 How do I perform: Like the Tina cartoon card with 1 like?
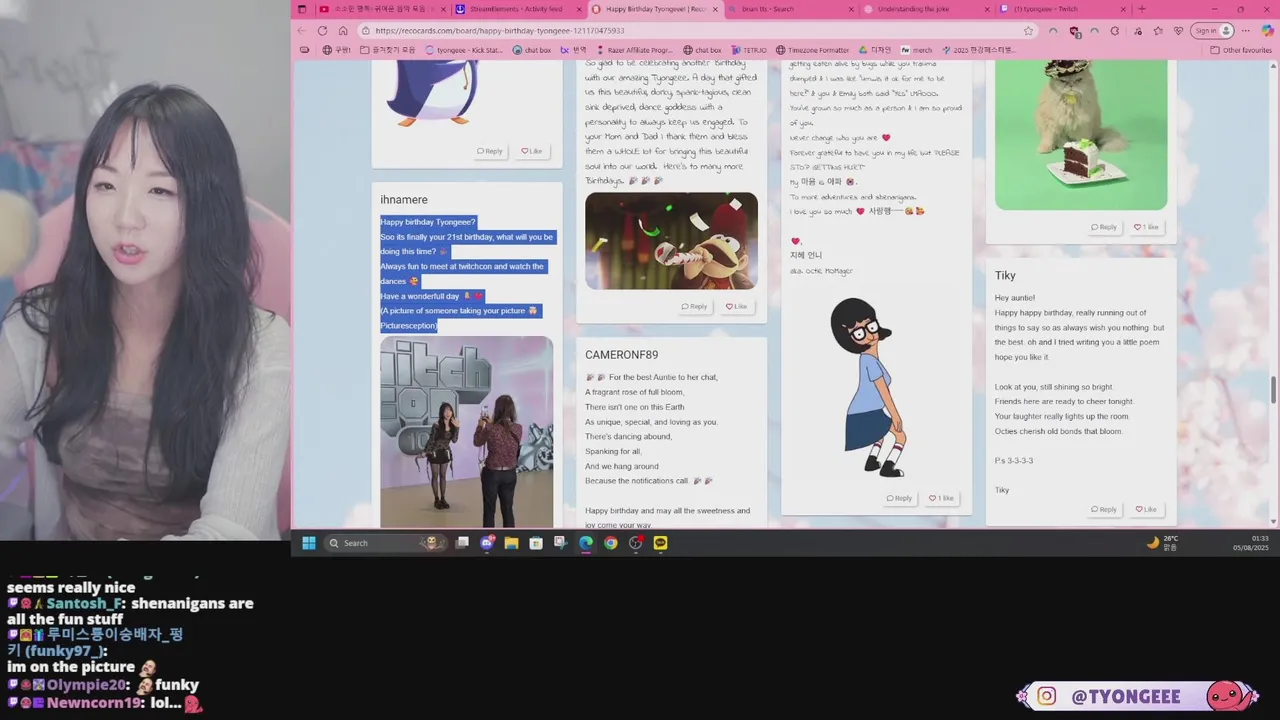(941, 498)
